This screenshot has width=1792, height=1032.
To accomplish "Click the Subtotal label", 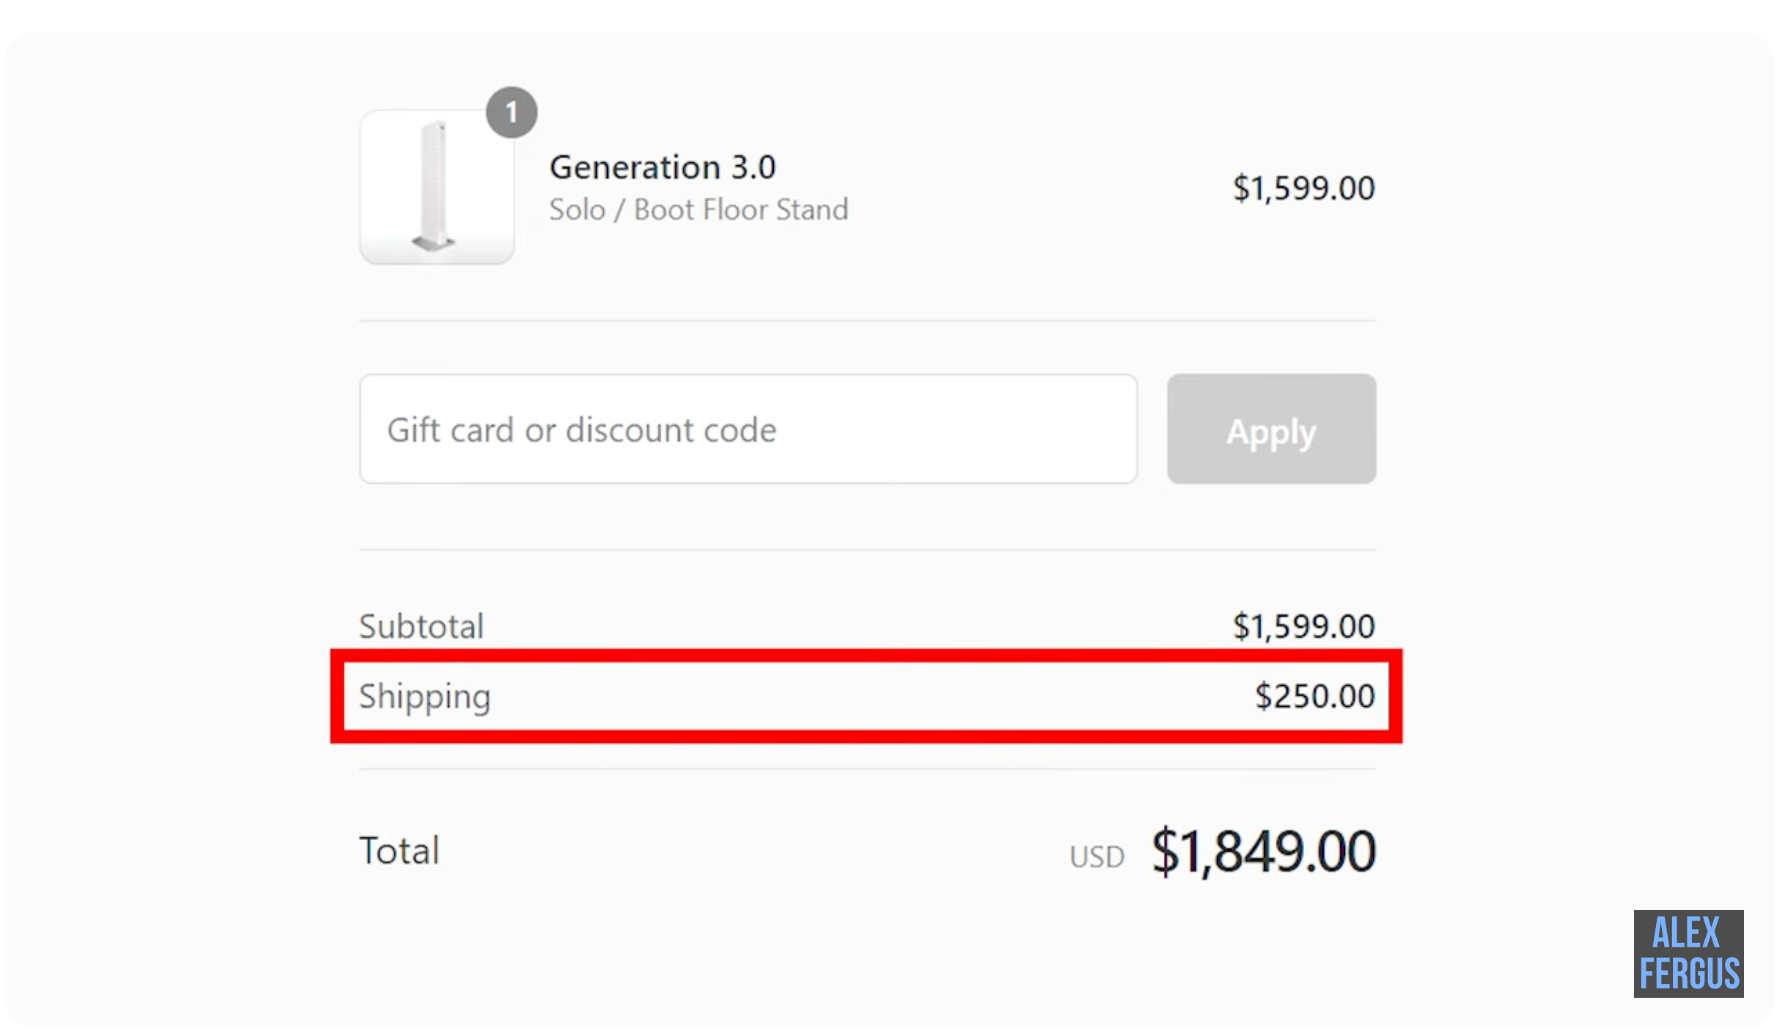I will click(x=421, y=626).
